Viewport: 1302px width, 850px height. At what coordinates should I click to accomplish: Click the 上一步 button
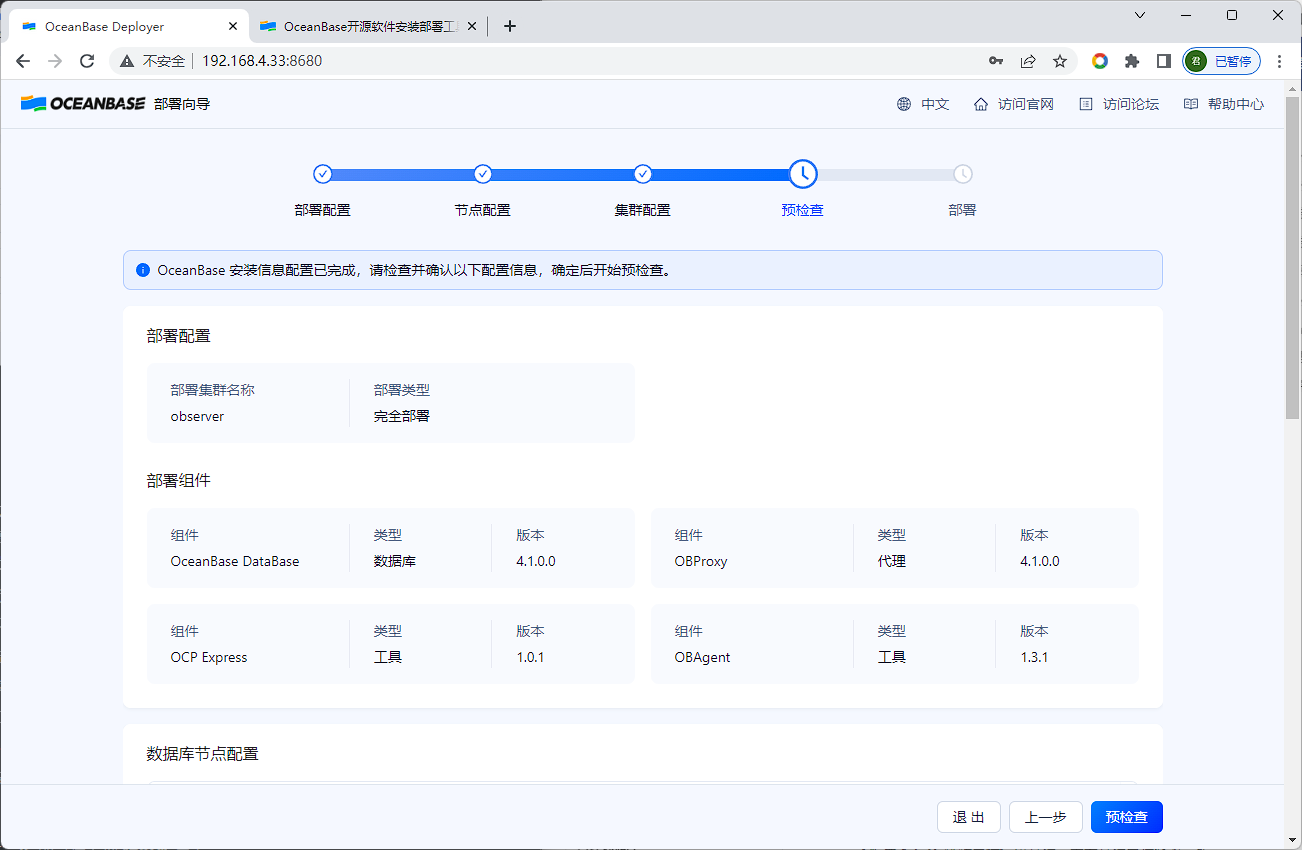[x=1046, y=817]
